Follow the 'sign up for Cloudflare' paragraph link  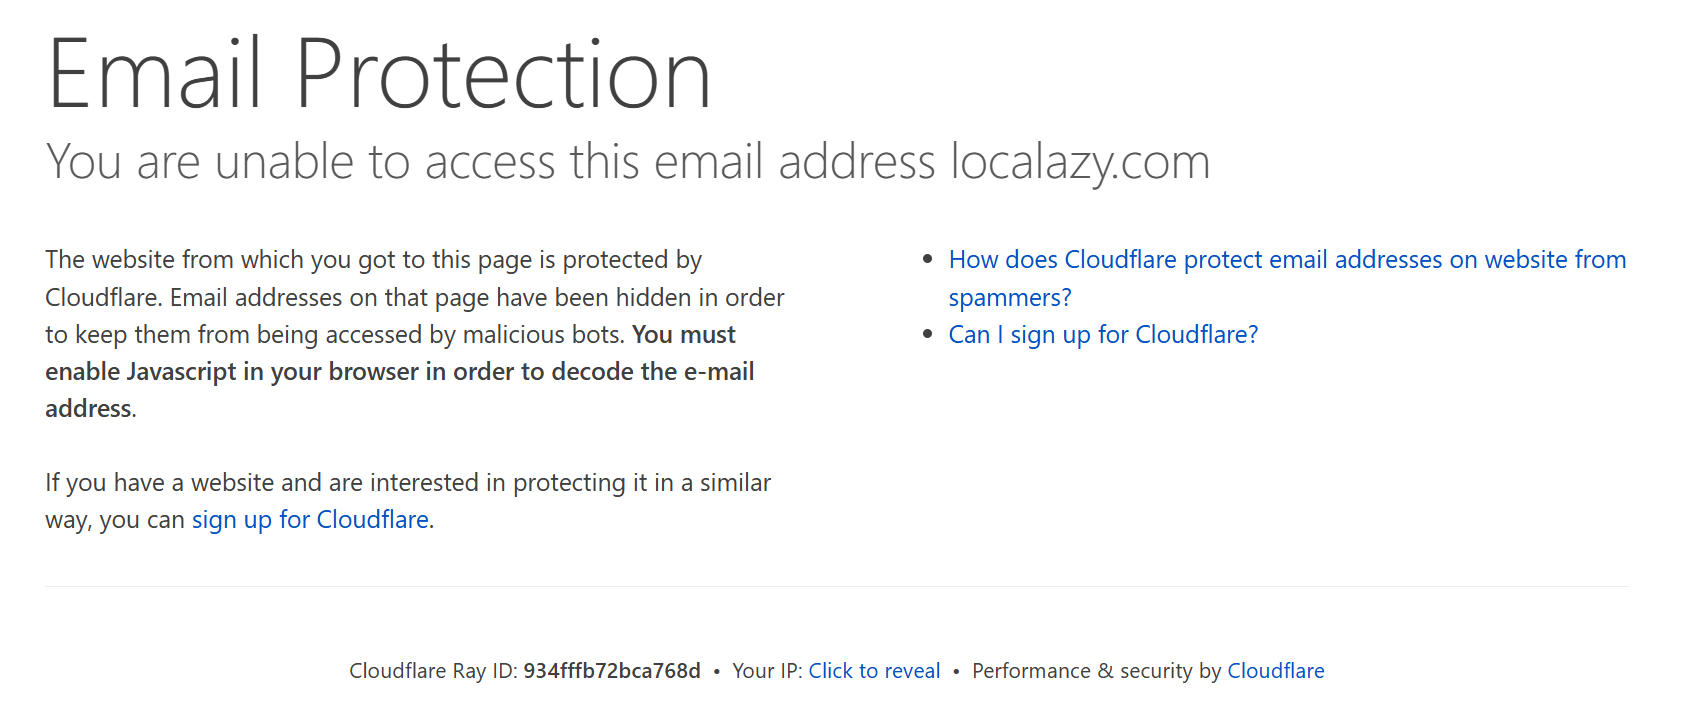click(x=310, y=520)
